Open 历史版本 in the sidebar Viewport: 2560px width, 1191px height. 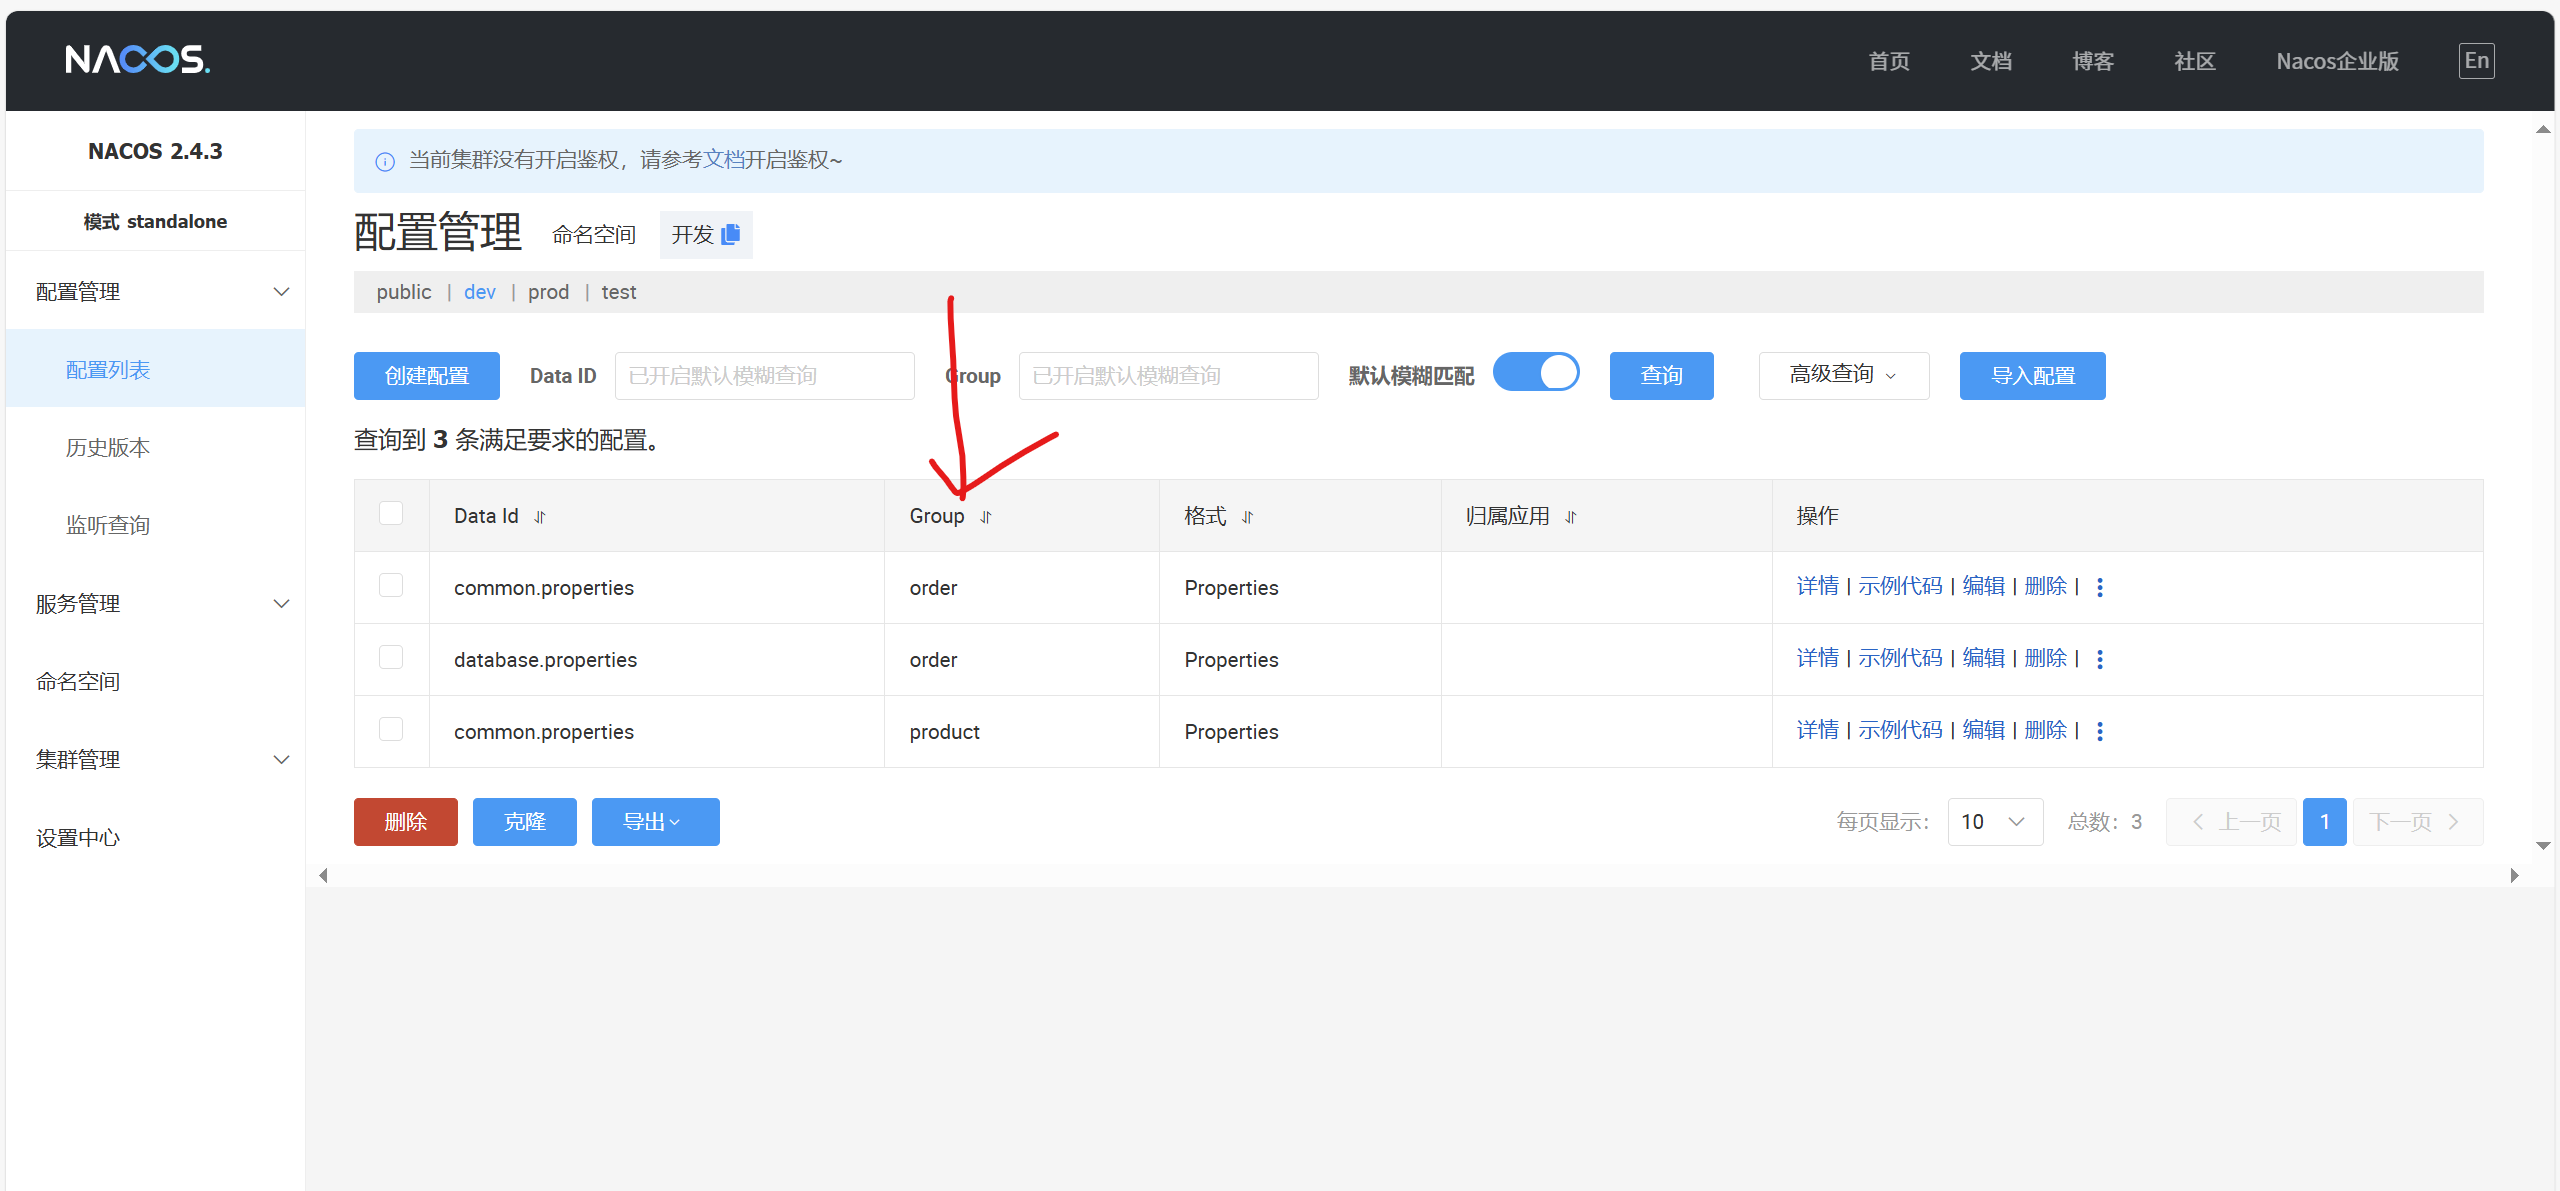(x=155, y=447)
